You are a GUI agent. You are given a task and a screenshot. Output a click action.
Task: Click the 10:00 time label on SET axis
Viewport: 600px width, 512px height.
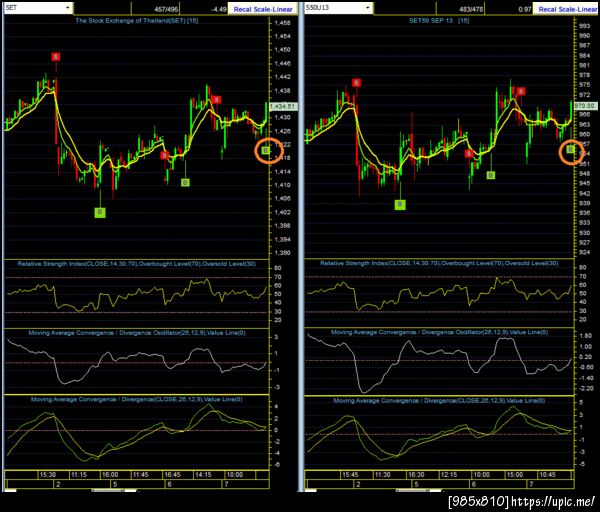[x=235, y=474]
